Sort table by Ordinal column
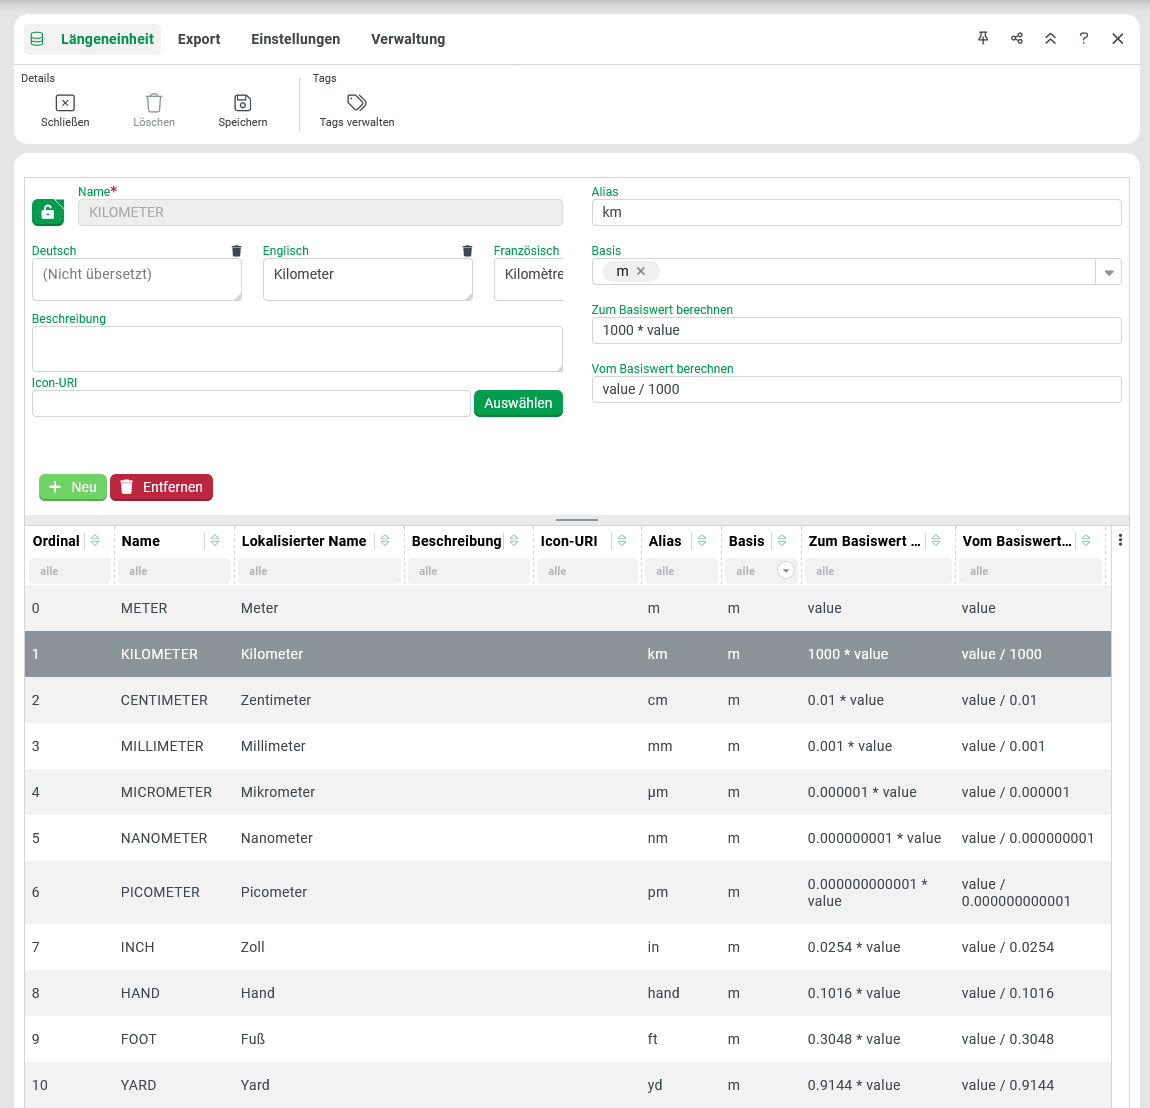This screenshot has height=1108, width=1150. (95, 541)
